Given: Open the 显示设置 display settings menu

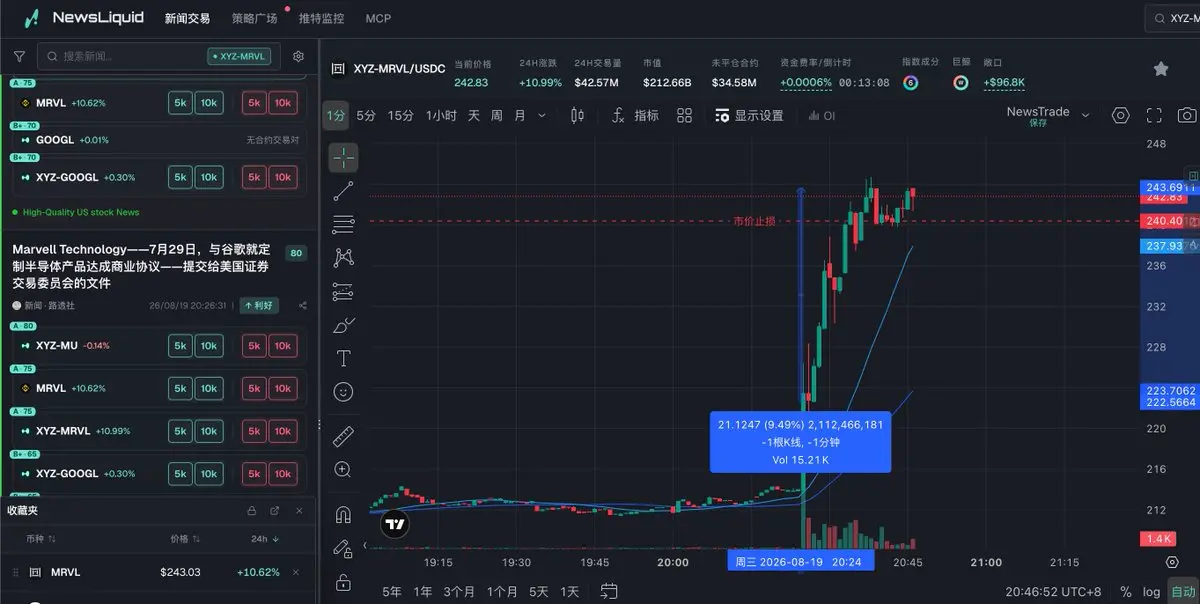Looking at the screenshot, I should point(750,116).
